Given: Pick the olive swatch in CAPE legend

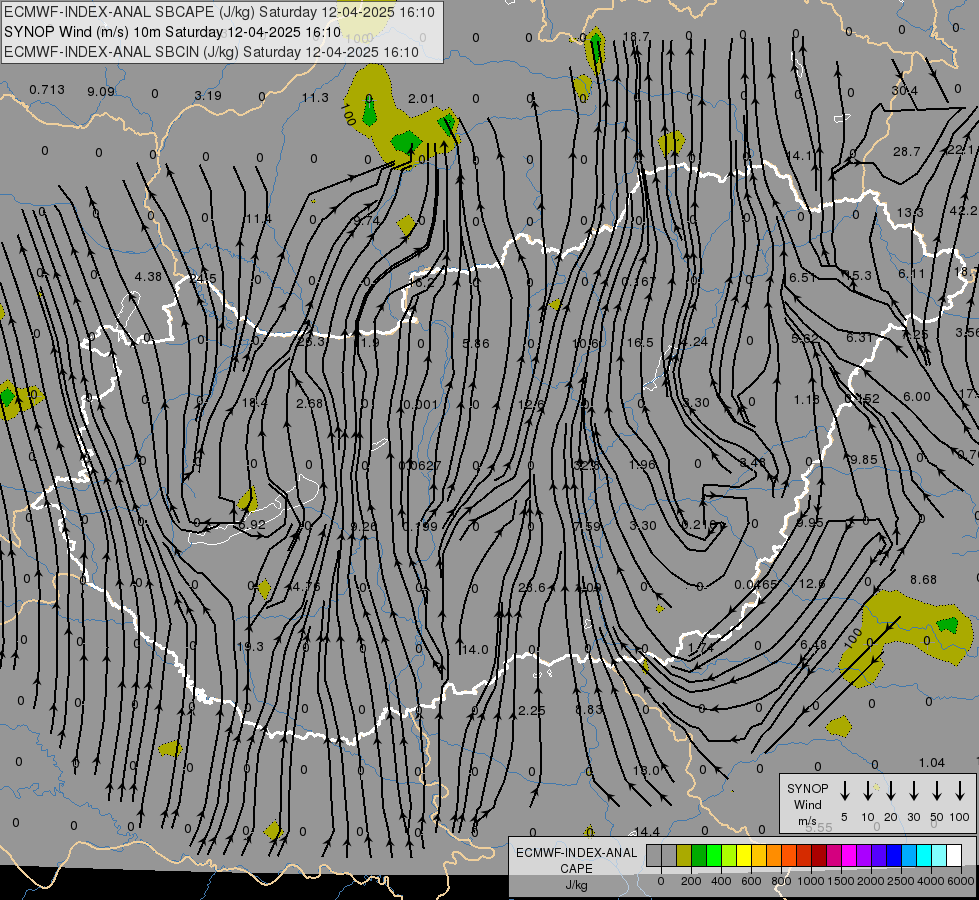Looking at the screenshot, I should (x=684, y=855).
